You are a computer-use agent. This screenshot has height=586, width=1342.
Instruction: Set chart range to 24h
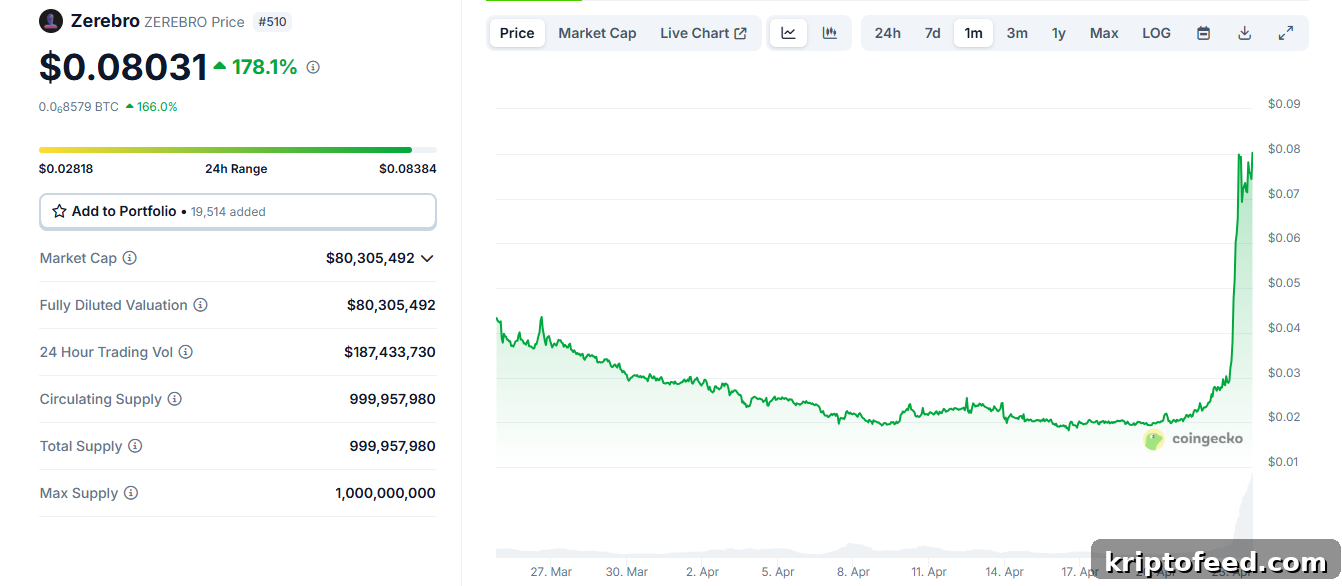click(x=888, y=33)
